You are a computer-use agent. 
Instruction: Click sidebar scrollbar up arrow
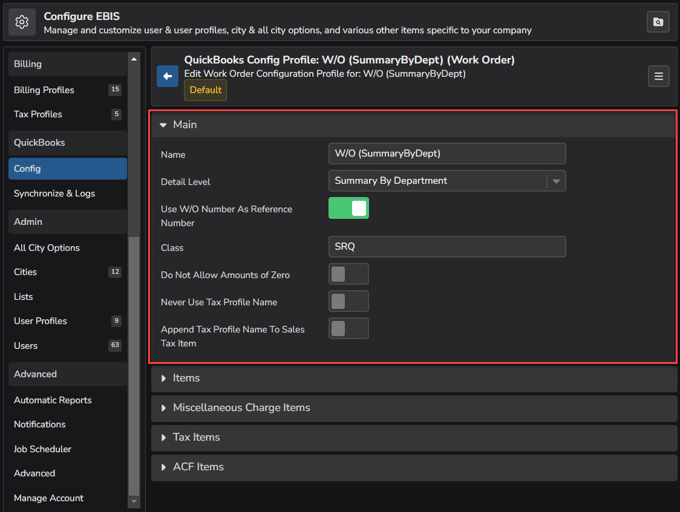(134, 59)
